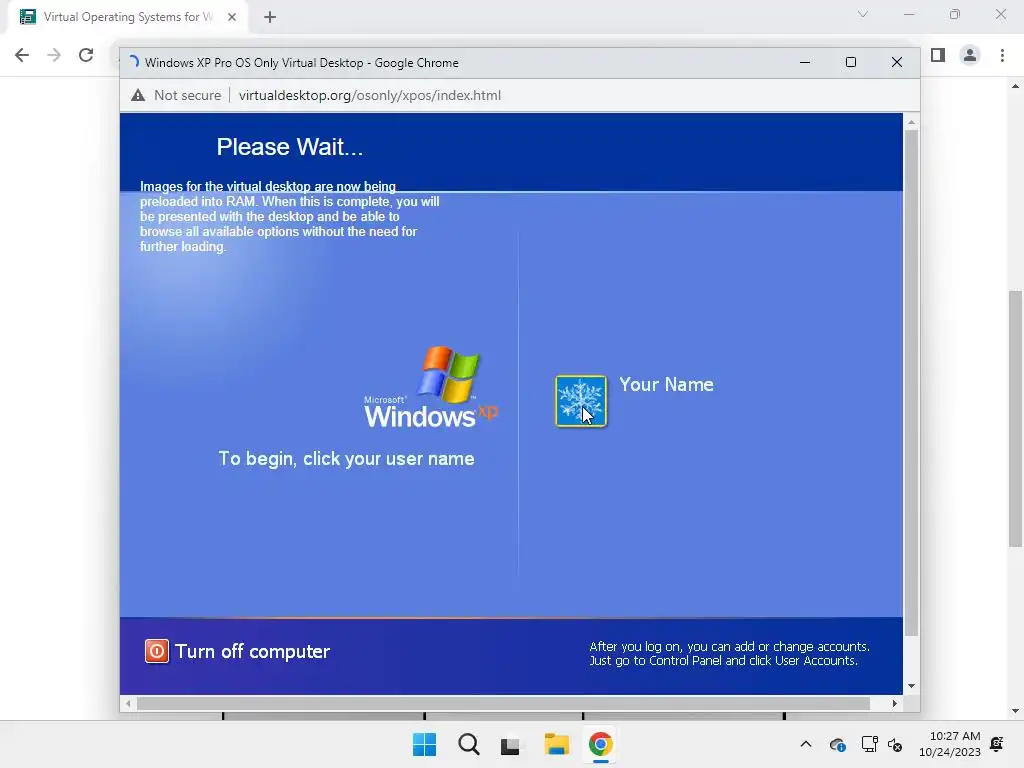Click the muted volume tray icon

895,744
